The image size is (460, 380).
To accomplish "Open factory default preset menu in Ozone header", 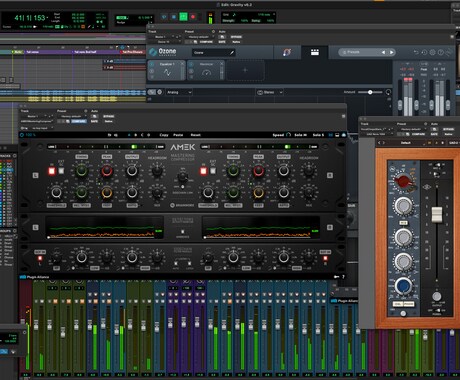I will pos(199,37).
